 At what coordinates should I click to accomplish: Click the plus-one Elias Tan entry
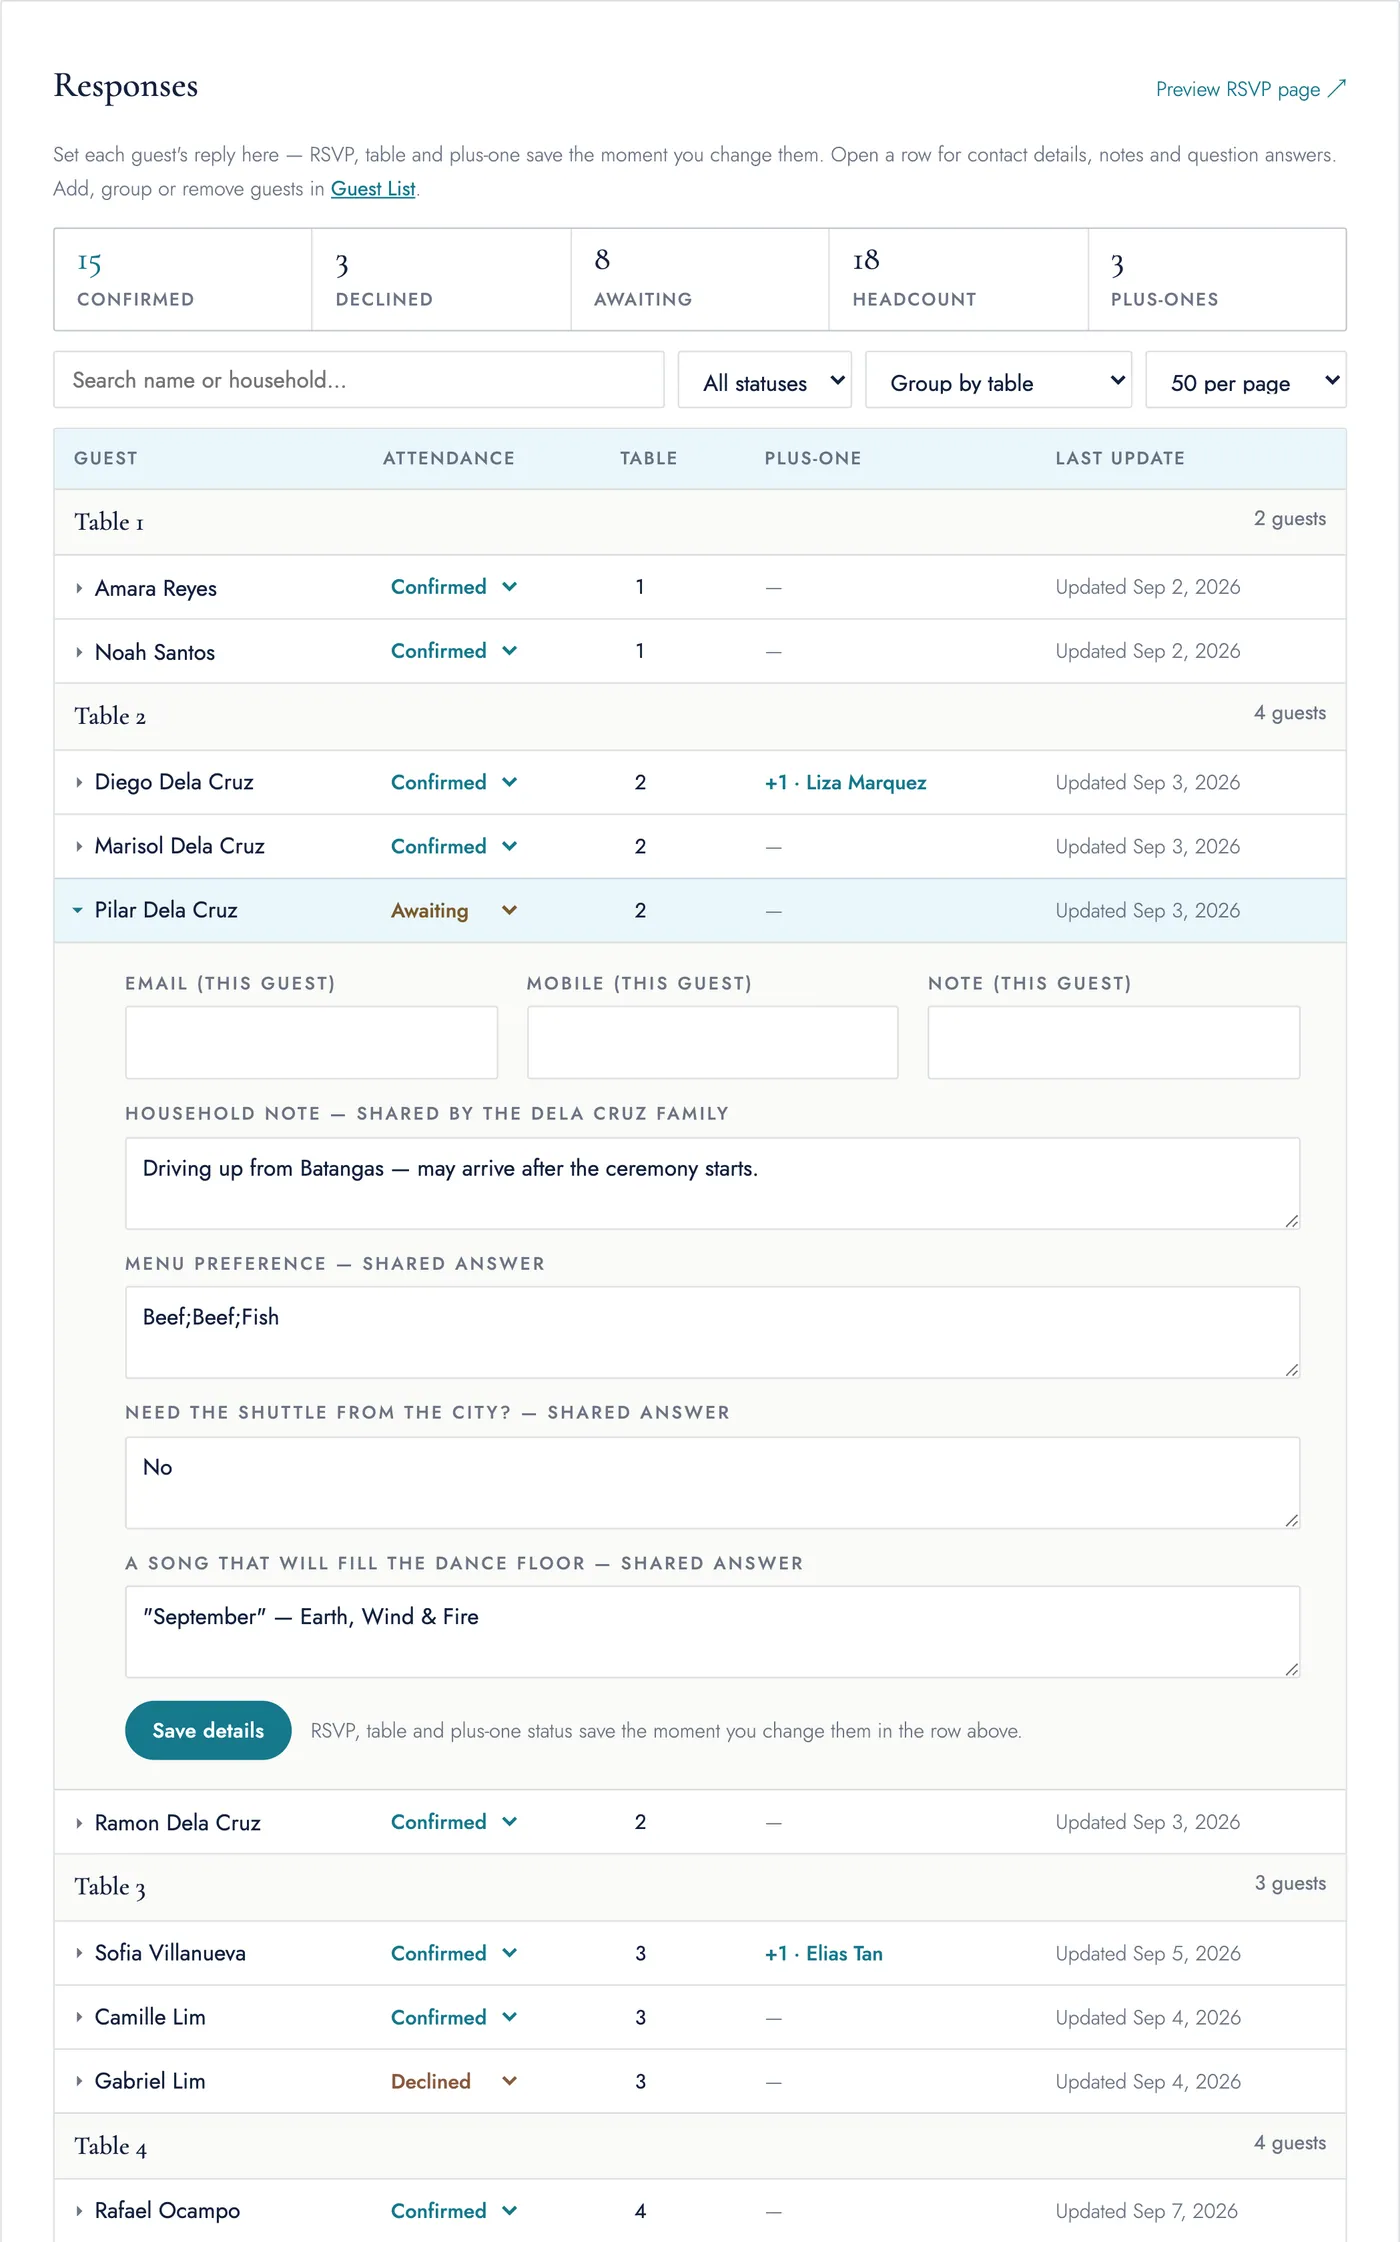pos(824,1953)
